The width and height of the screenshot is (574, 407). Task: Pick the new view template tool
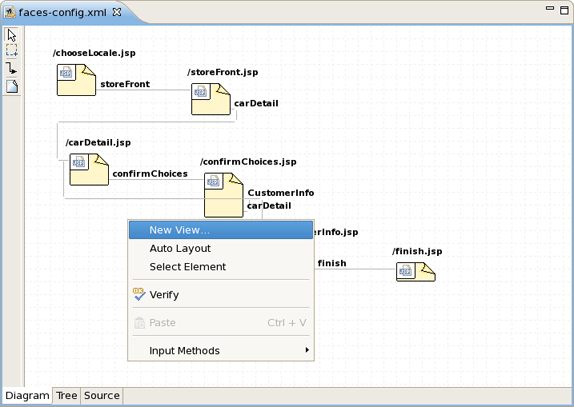[12, 87]
